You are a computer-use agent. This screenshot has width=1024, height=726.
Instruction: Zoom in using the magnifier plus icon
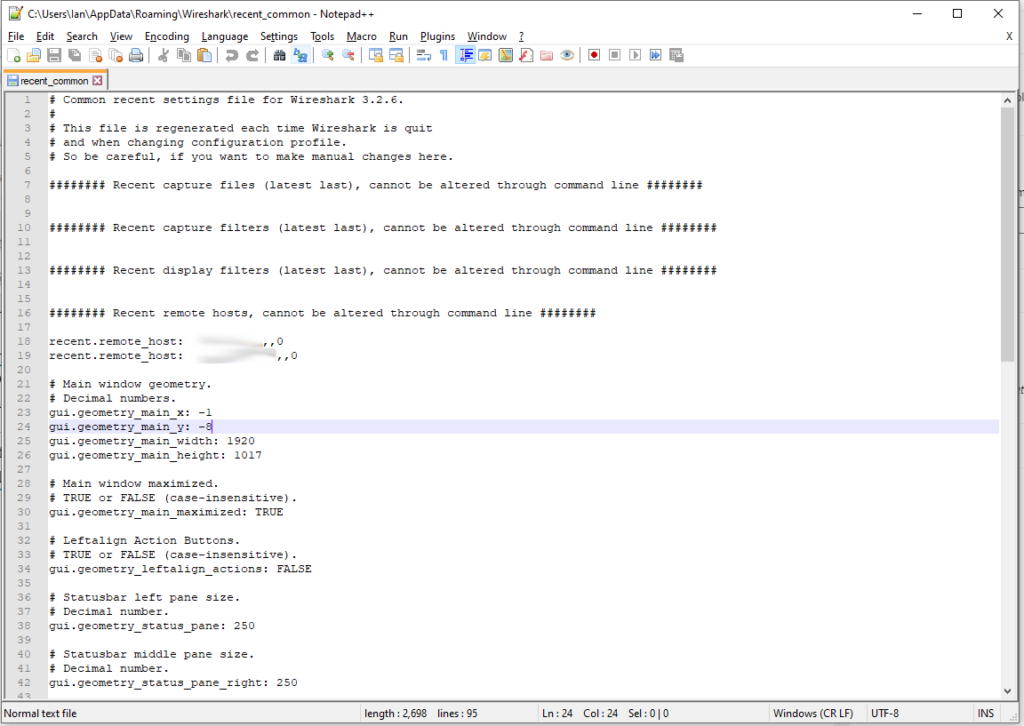[328, 55]
